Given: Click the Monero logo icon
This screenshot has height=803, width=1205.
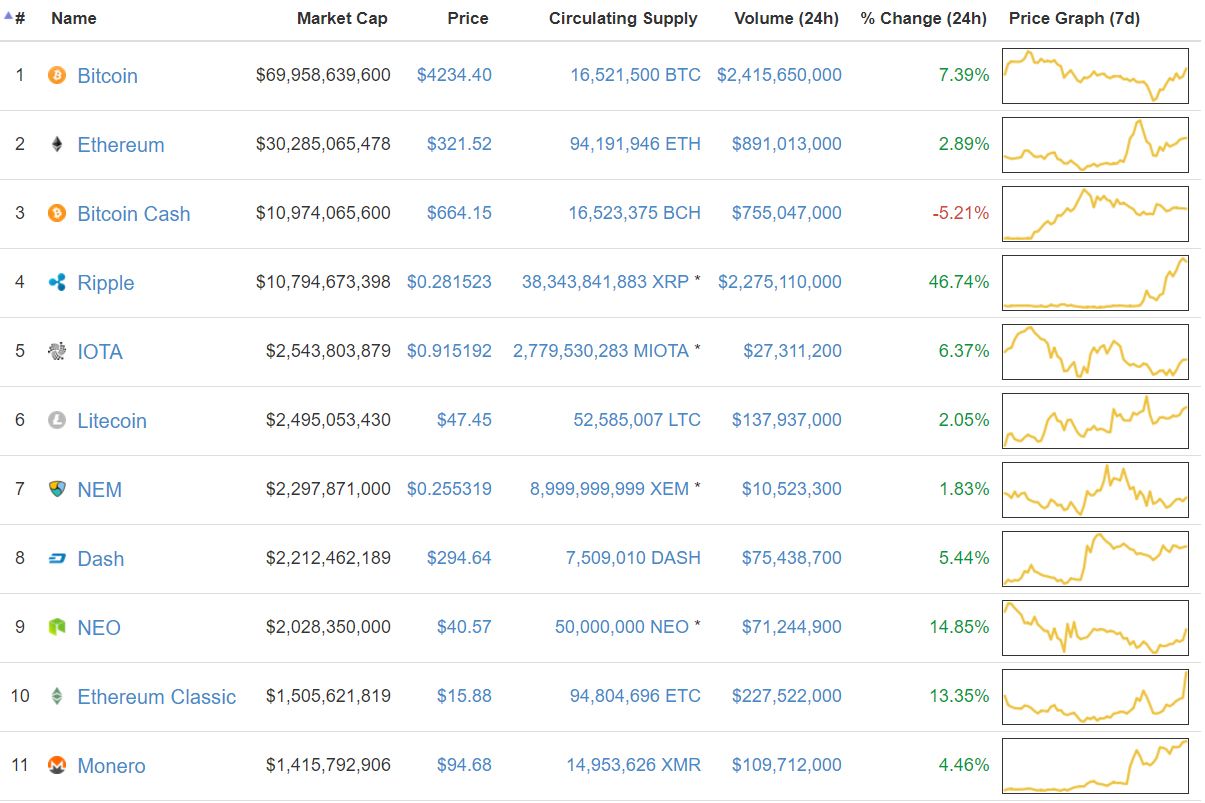Looking at the screenshot, I should point(57,765).
